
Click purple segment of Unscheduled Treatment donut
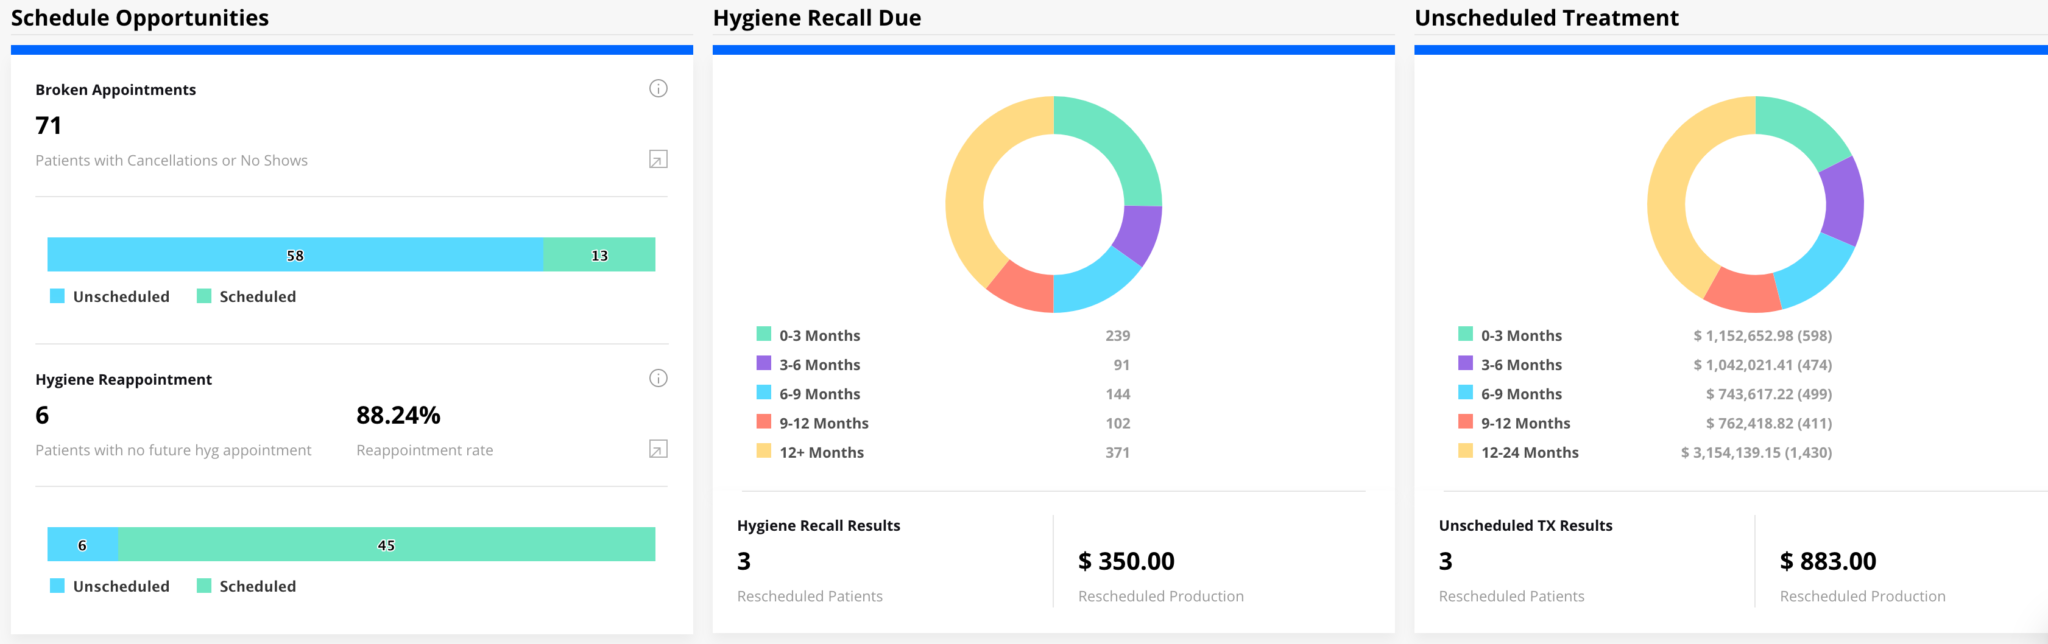pyautogui.click(x=1843, y=202)
